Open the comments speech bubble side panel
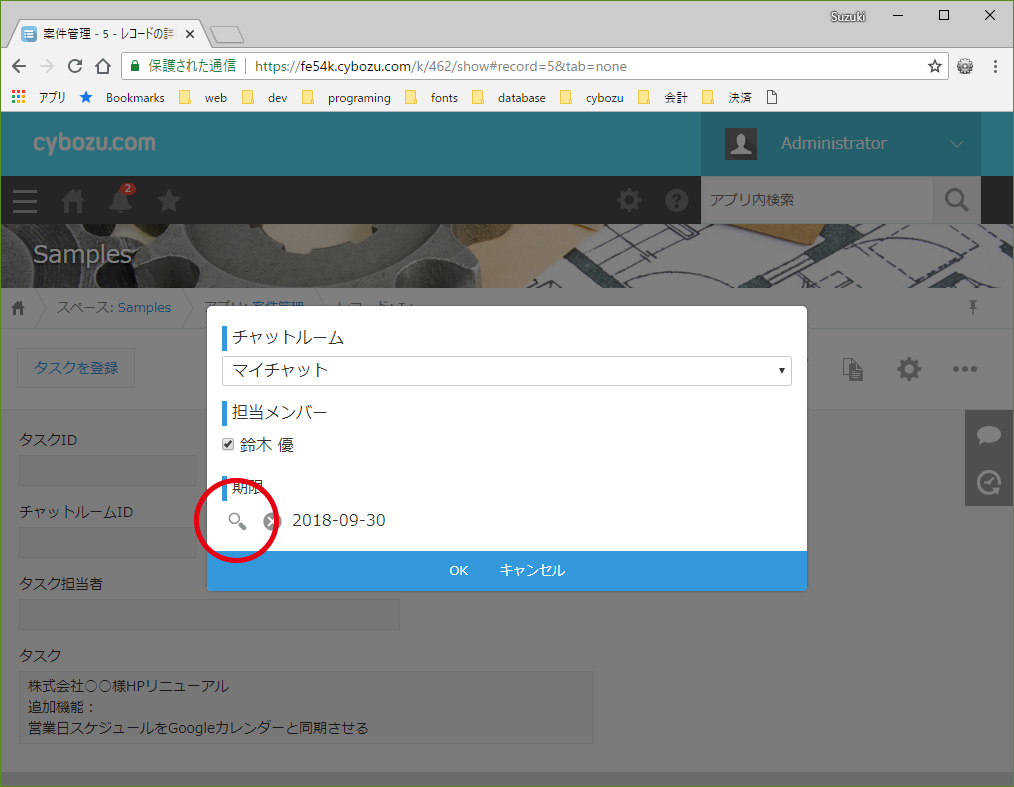 pos(989,435)
